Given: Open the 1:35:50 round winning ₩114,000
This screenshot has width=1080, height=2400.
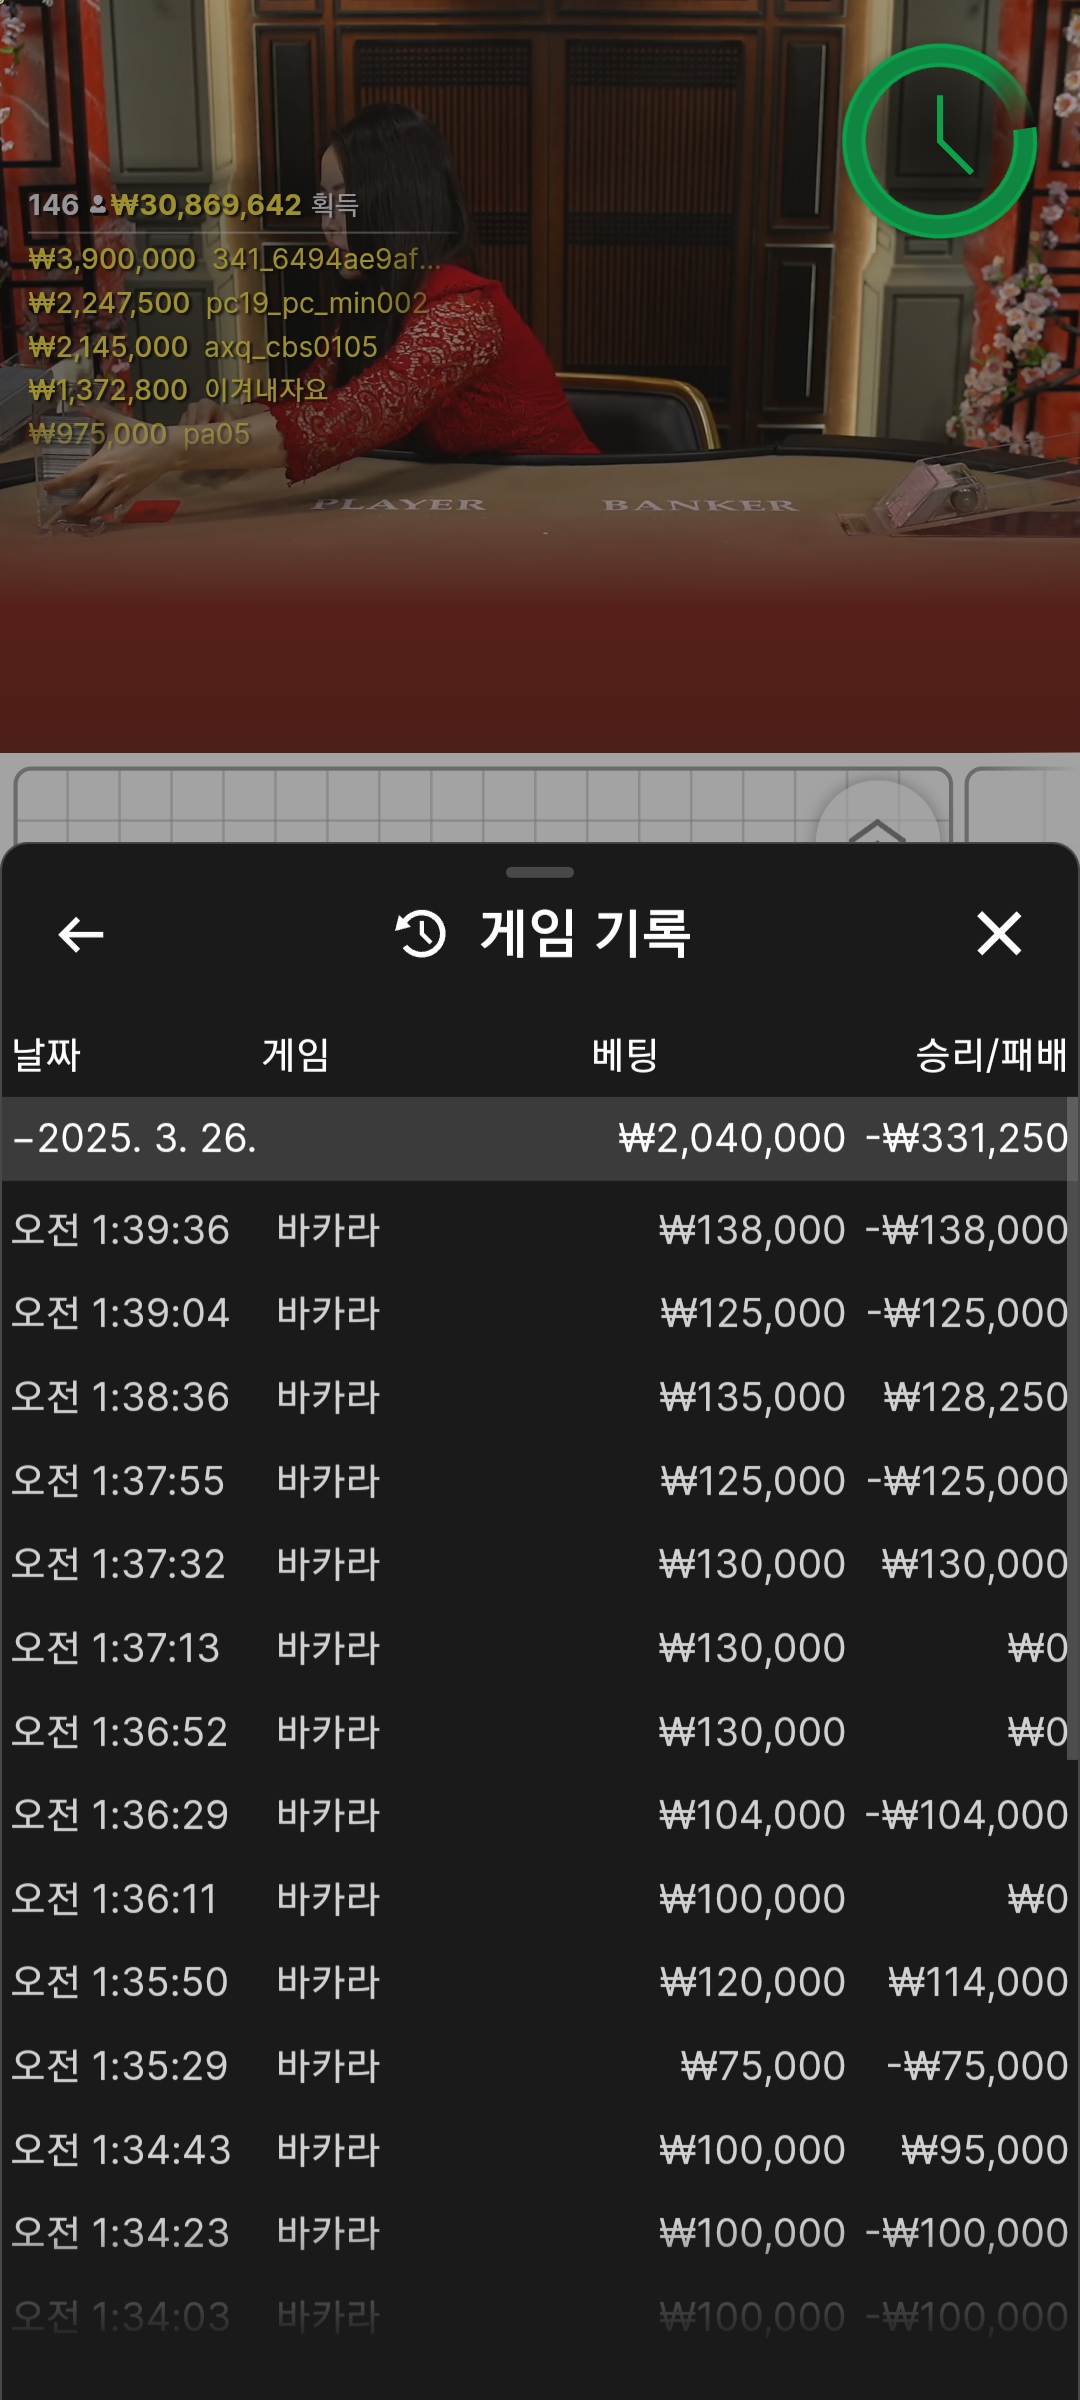Looking at the screenshot, I should [x=540, y=1982].
